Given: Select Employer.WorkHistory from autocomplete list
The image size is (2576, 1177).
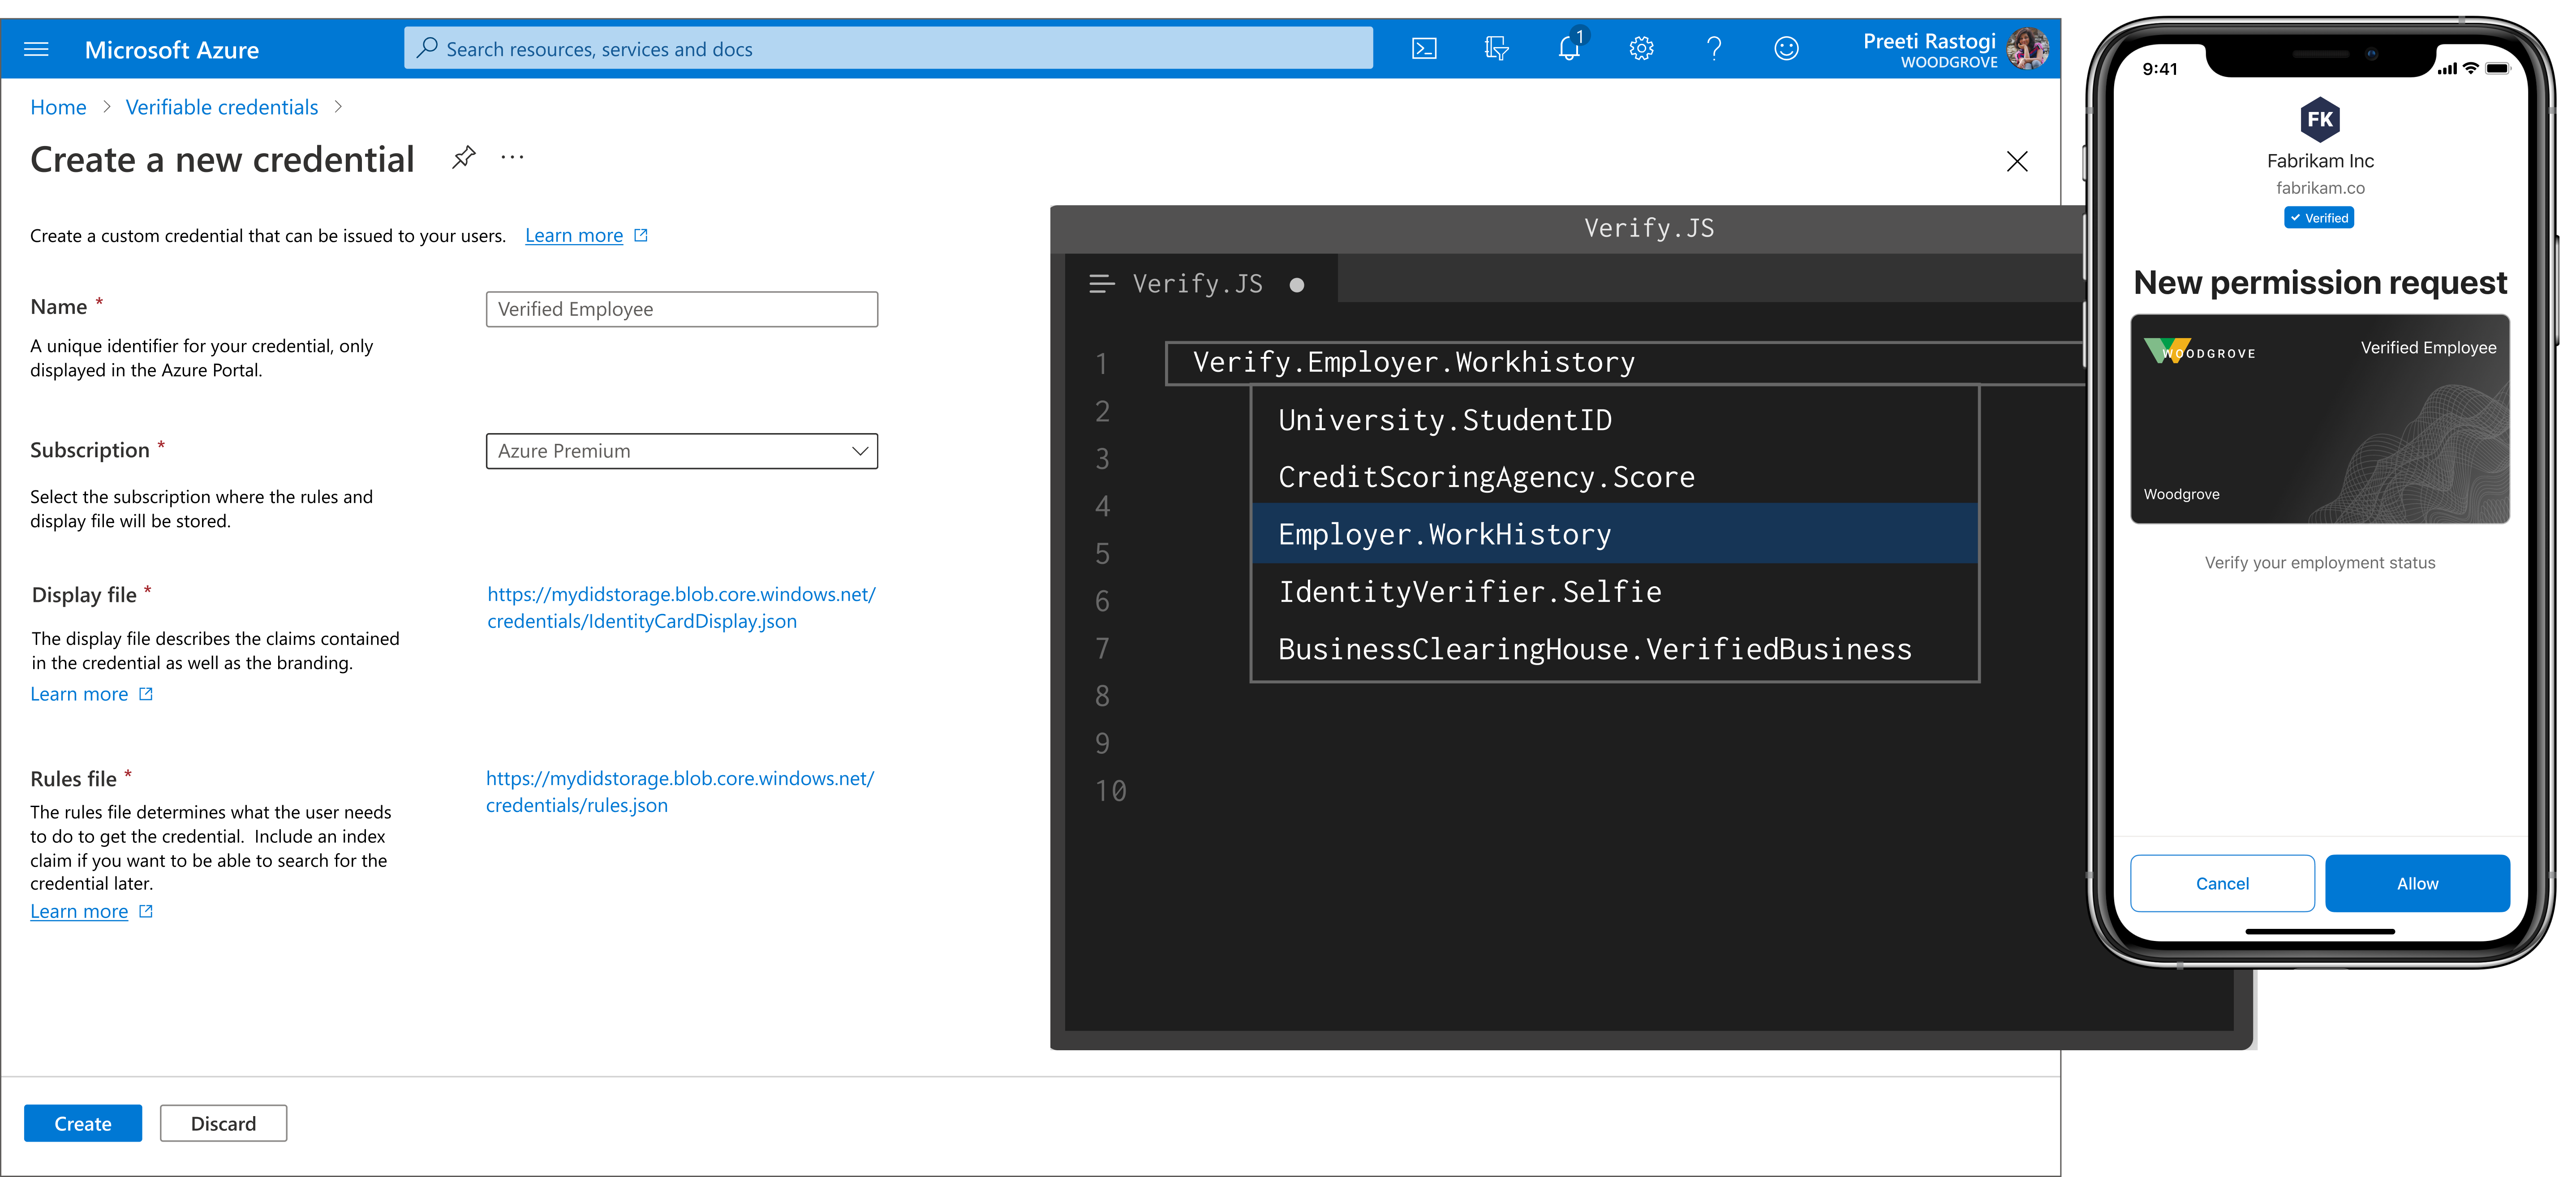Looking at the screenshot, I should point(1444,534).
